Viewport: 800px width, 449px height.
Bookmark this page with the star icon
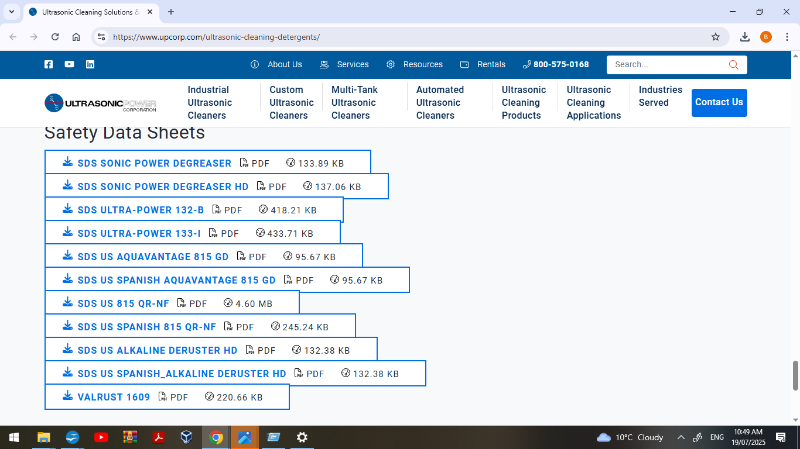pyautogui.click(x=715, y=37)
